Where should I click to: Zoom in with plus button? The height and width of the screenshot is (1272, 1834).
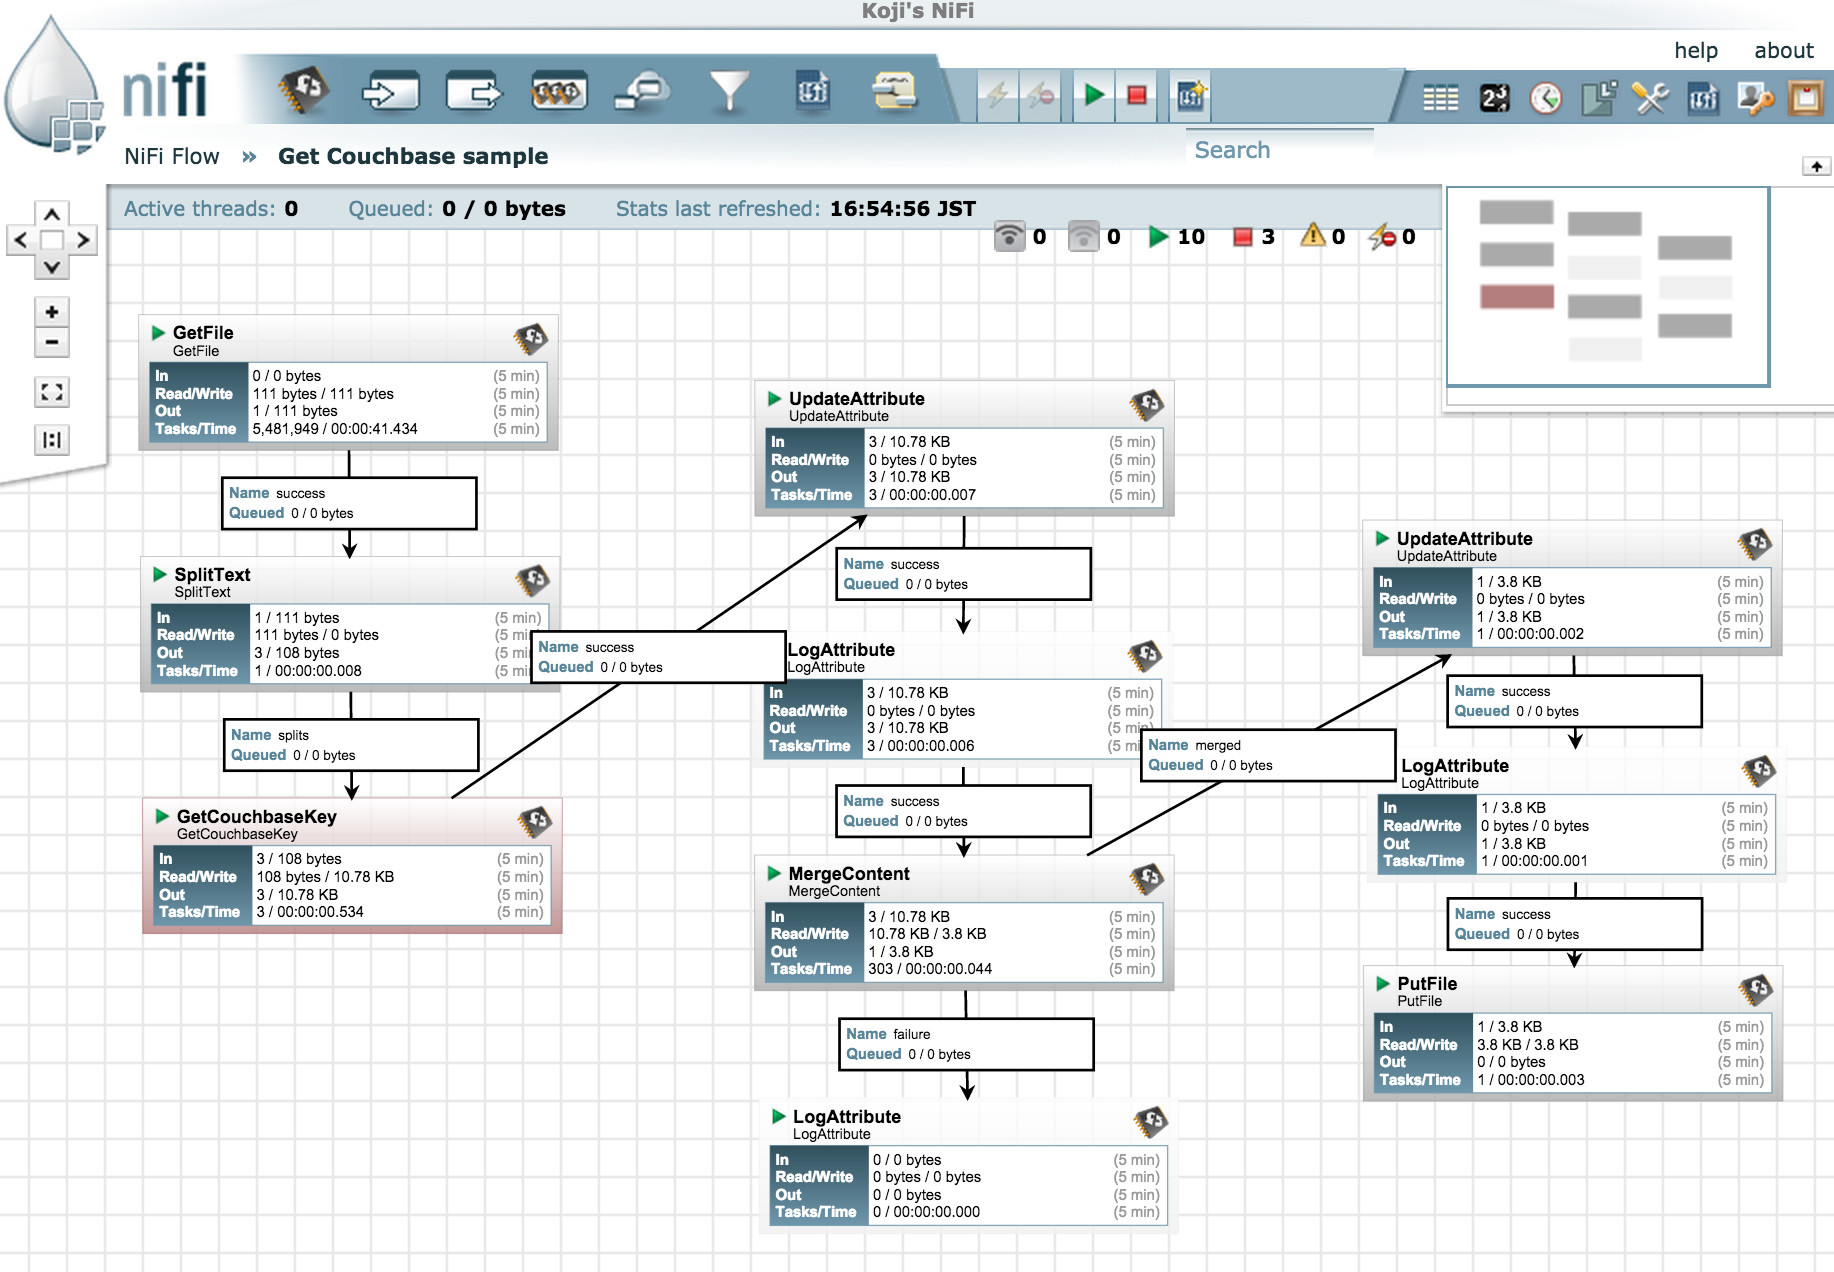[x=52, y=312]
